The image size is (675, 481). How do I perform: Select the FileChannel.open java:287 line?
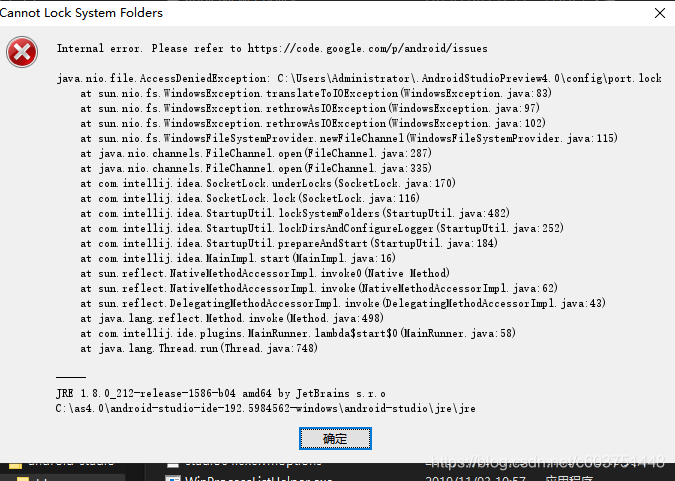256,153
